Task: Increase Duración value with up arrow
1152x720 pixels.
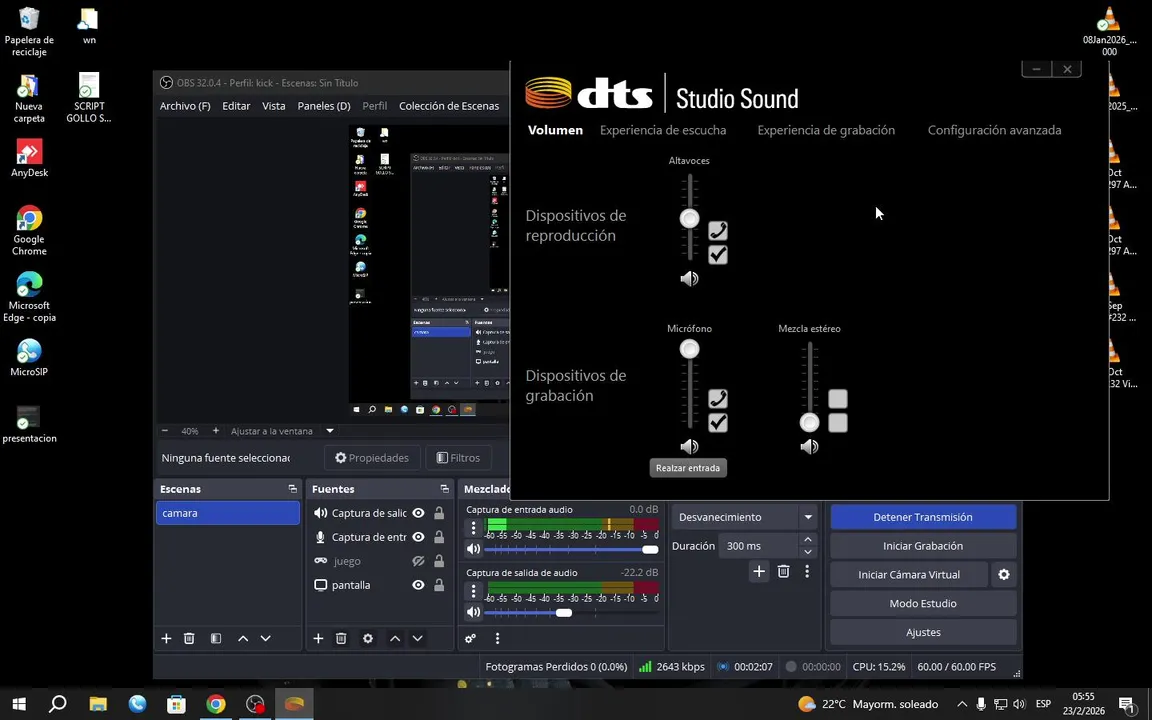Action: point(807,540)
